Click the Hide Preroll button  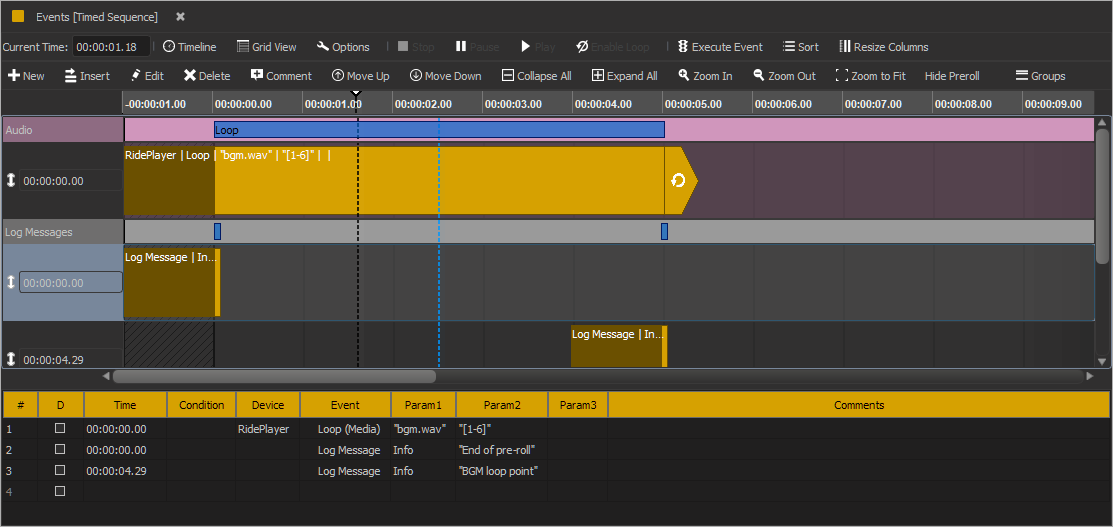coord(952,76)
